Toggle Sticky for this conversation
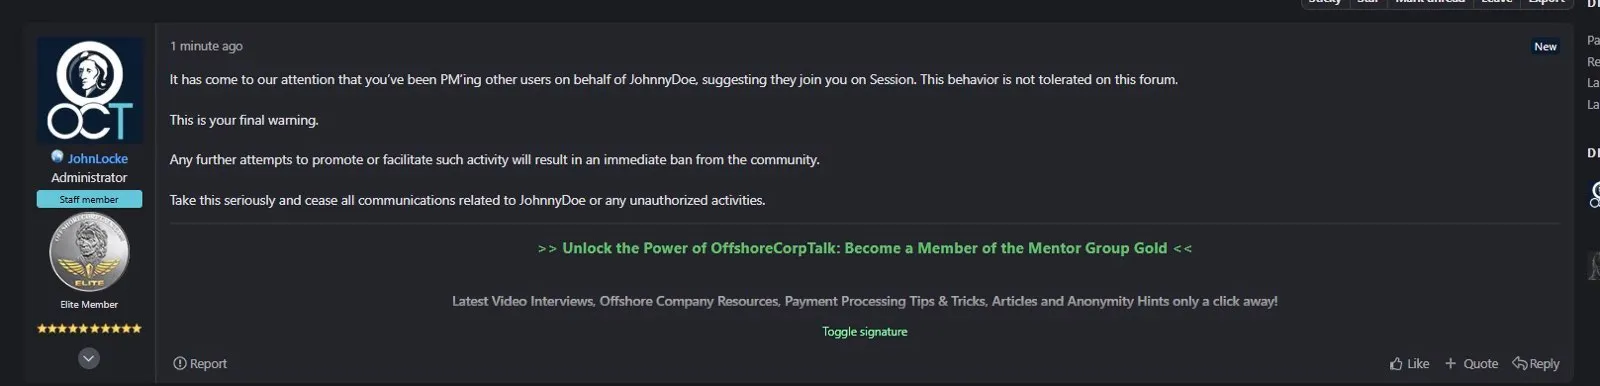The height and width of the screenshot is (386, 1600). (x=1325, y=2)
